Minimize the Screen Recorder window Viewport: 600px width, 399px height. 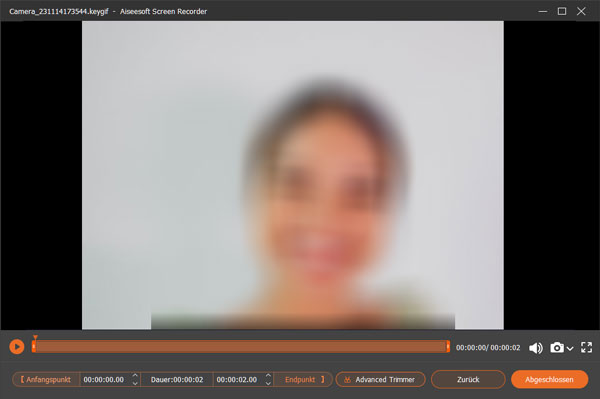point(543,11)
